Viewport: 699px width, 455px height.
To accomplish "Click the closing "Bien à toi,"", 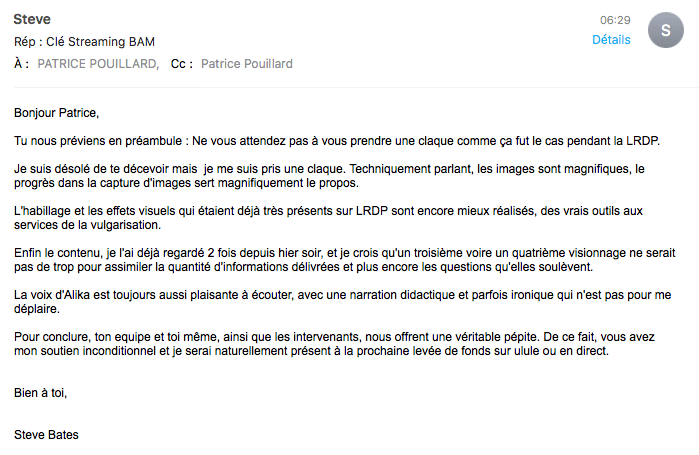I will pos(40,393).
